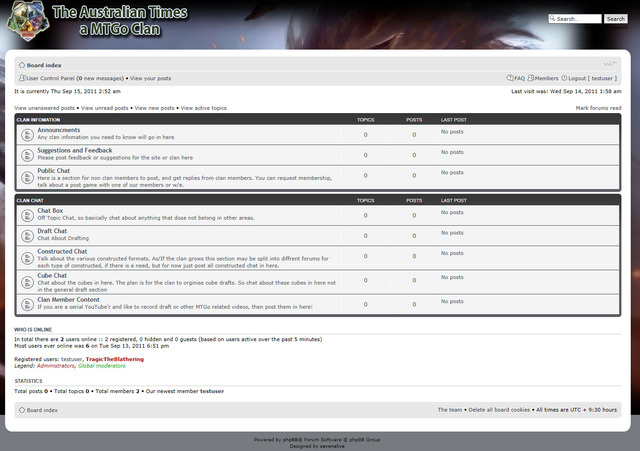Image resolution: width=640 pixels, height=451 pixels.
Task: Click the FAQ help icon
Action: [510, 78]
